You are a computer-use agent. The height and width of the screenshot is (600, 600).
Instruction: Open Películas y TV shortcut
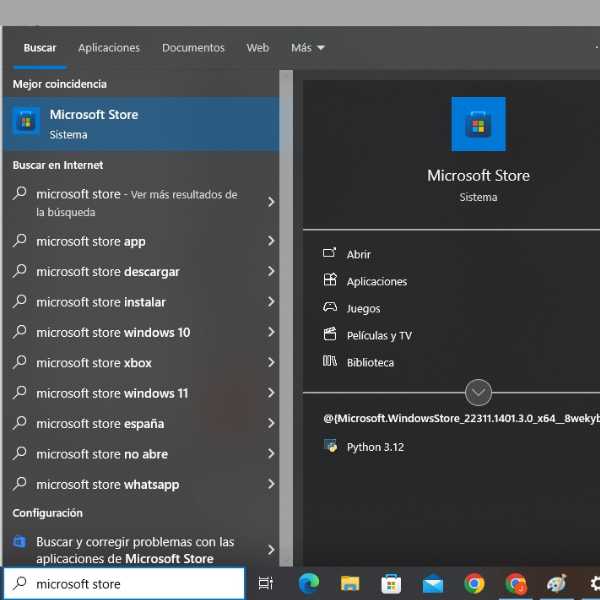[378, 335]
